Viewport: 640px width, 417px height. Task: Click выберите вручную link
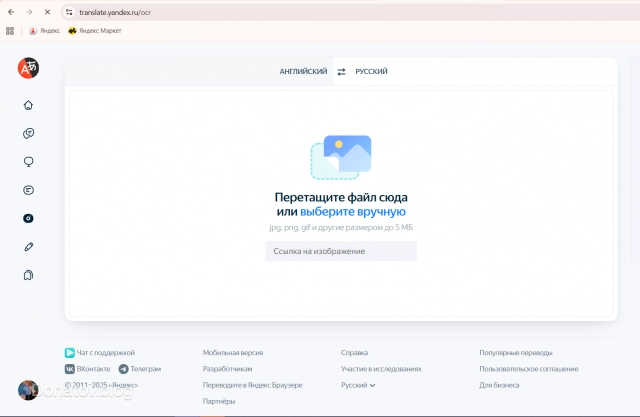[x=353, y=211]
